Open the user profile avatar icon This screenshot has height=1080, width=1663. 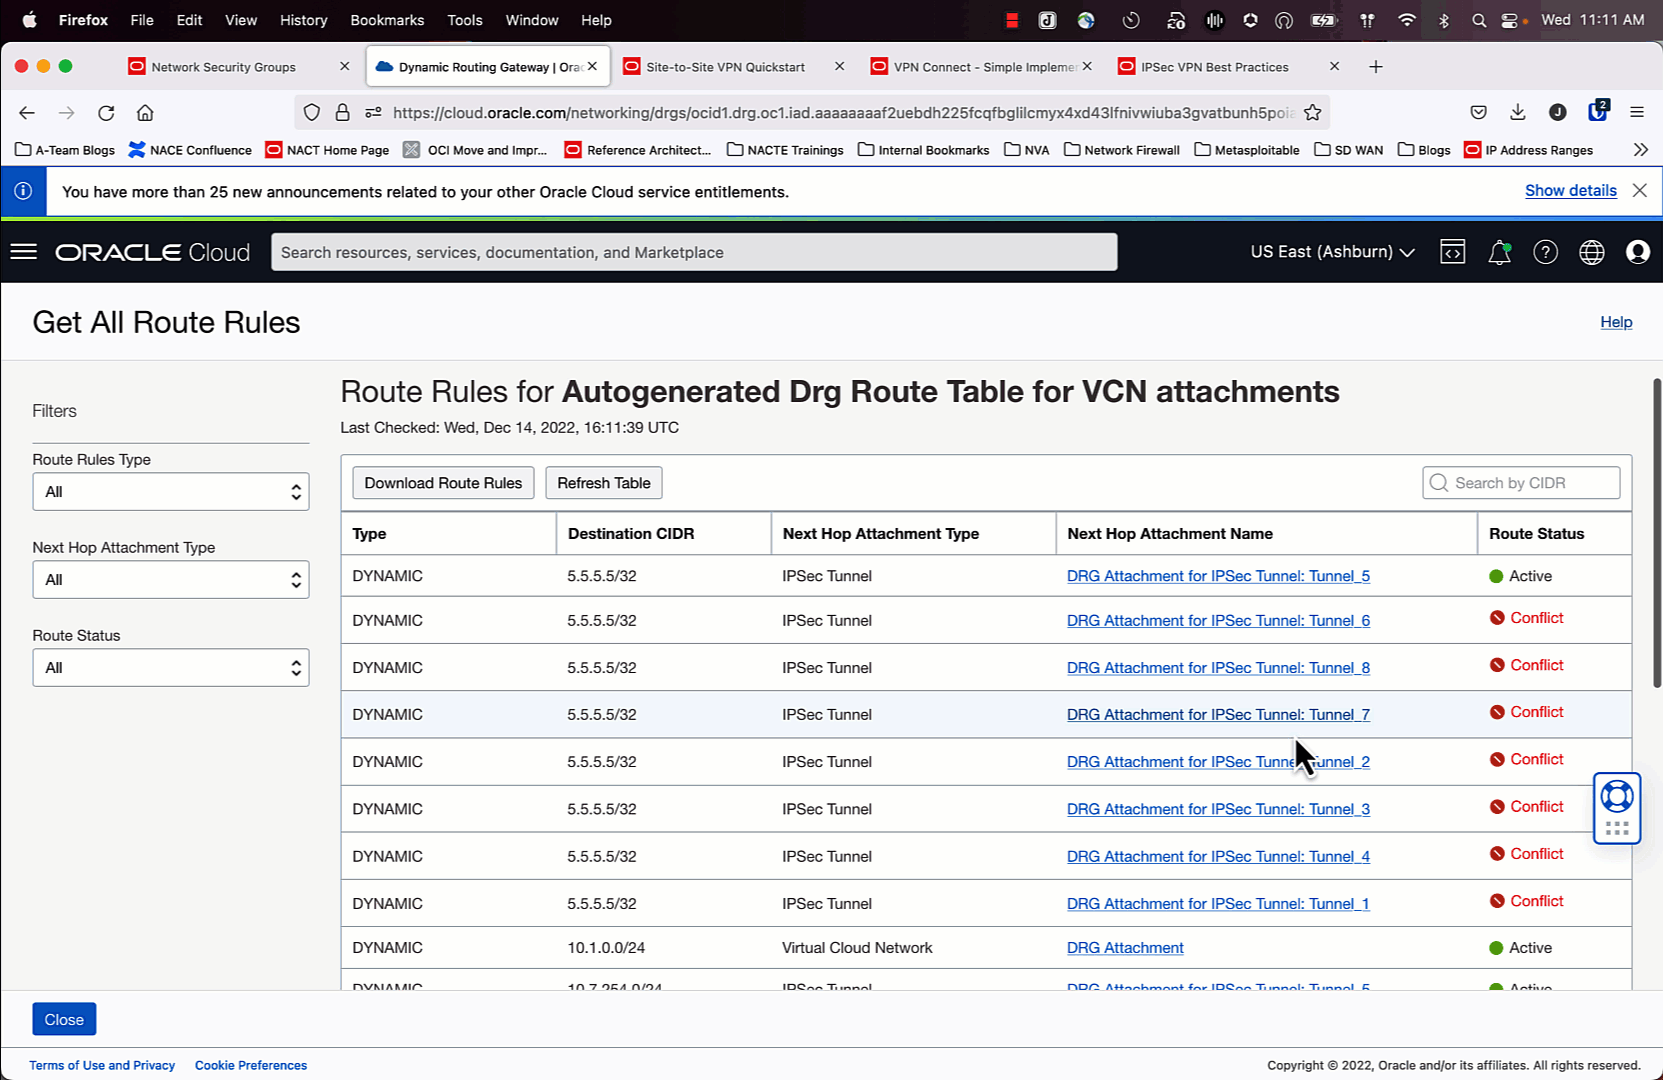click(x=1637, y=252)
